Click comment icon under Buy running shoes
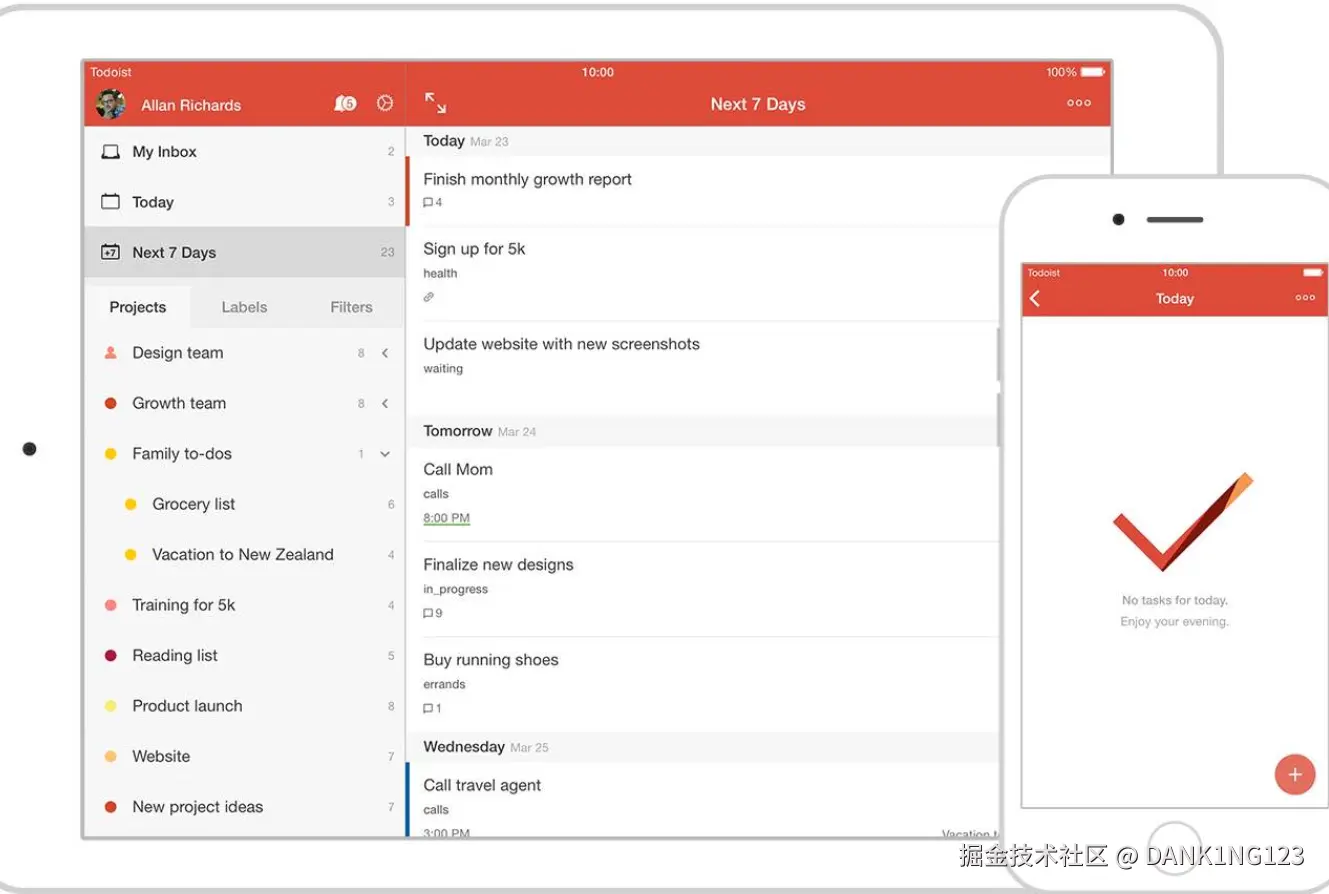Screen dimensions: 1329x894 click(428, 708)
